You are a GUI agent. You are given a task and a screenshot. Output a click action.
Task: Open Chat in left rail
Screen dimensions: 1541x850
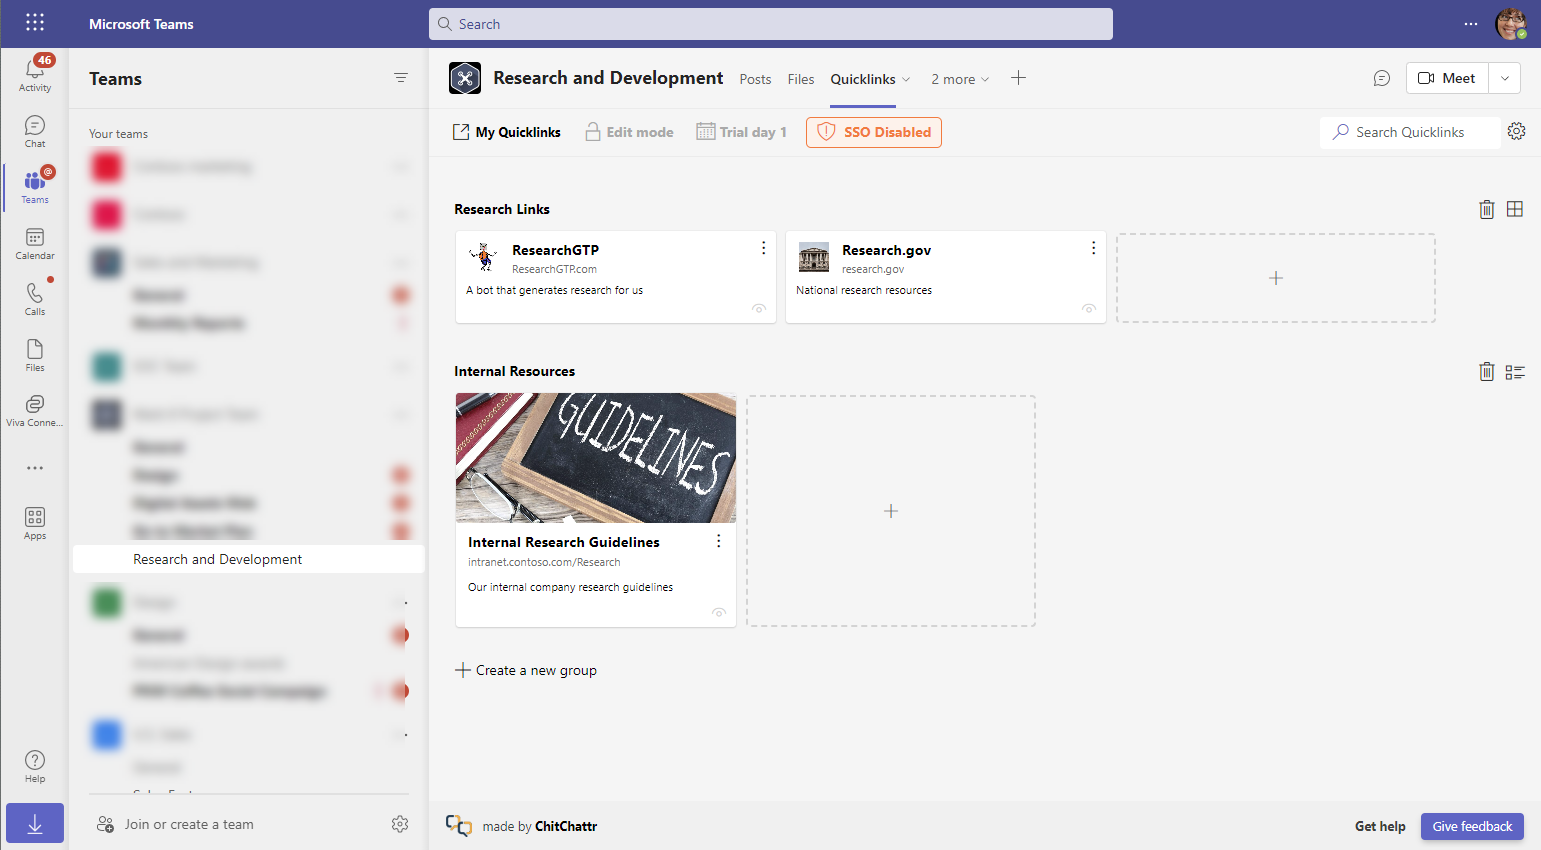pos(35,131)
